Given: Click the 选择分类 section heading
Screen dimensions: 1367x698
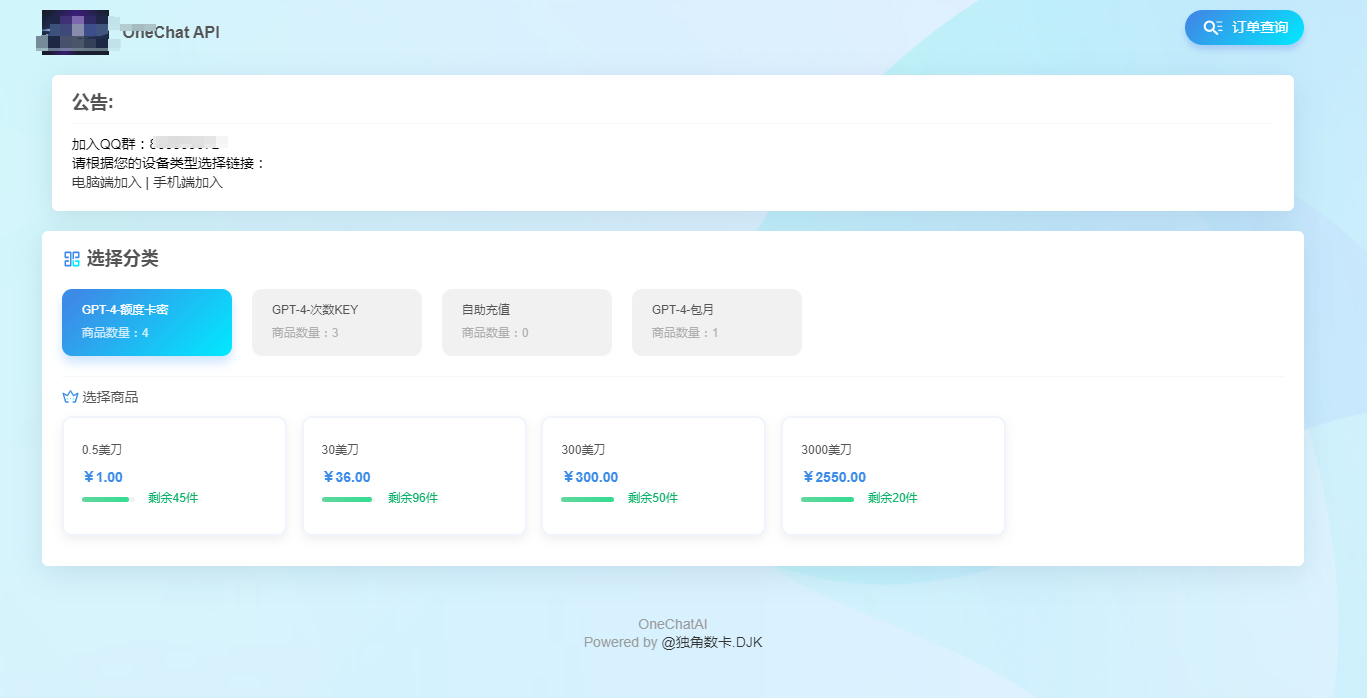Looking at the screenshot, I should [x=122, y=259].
